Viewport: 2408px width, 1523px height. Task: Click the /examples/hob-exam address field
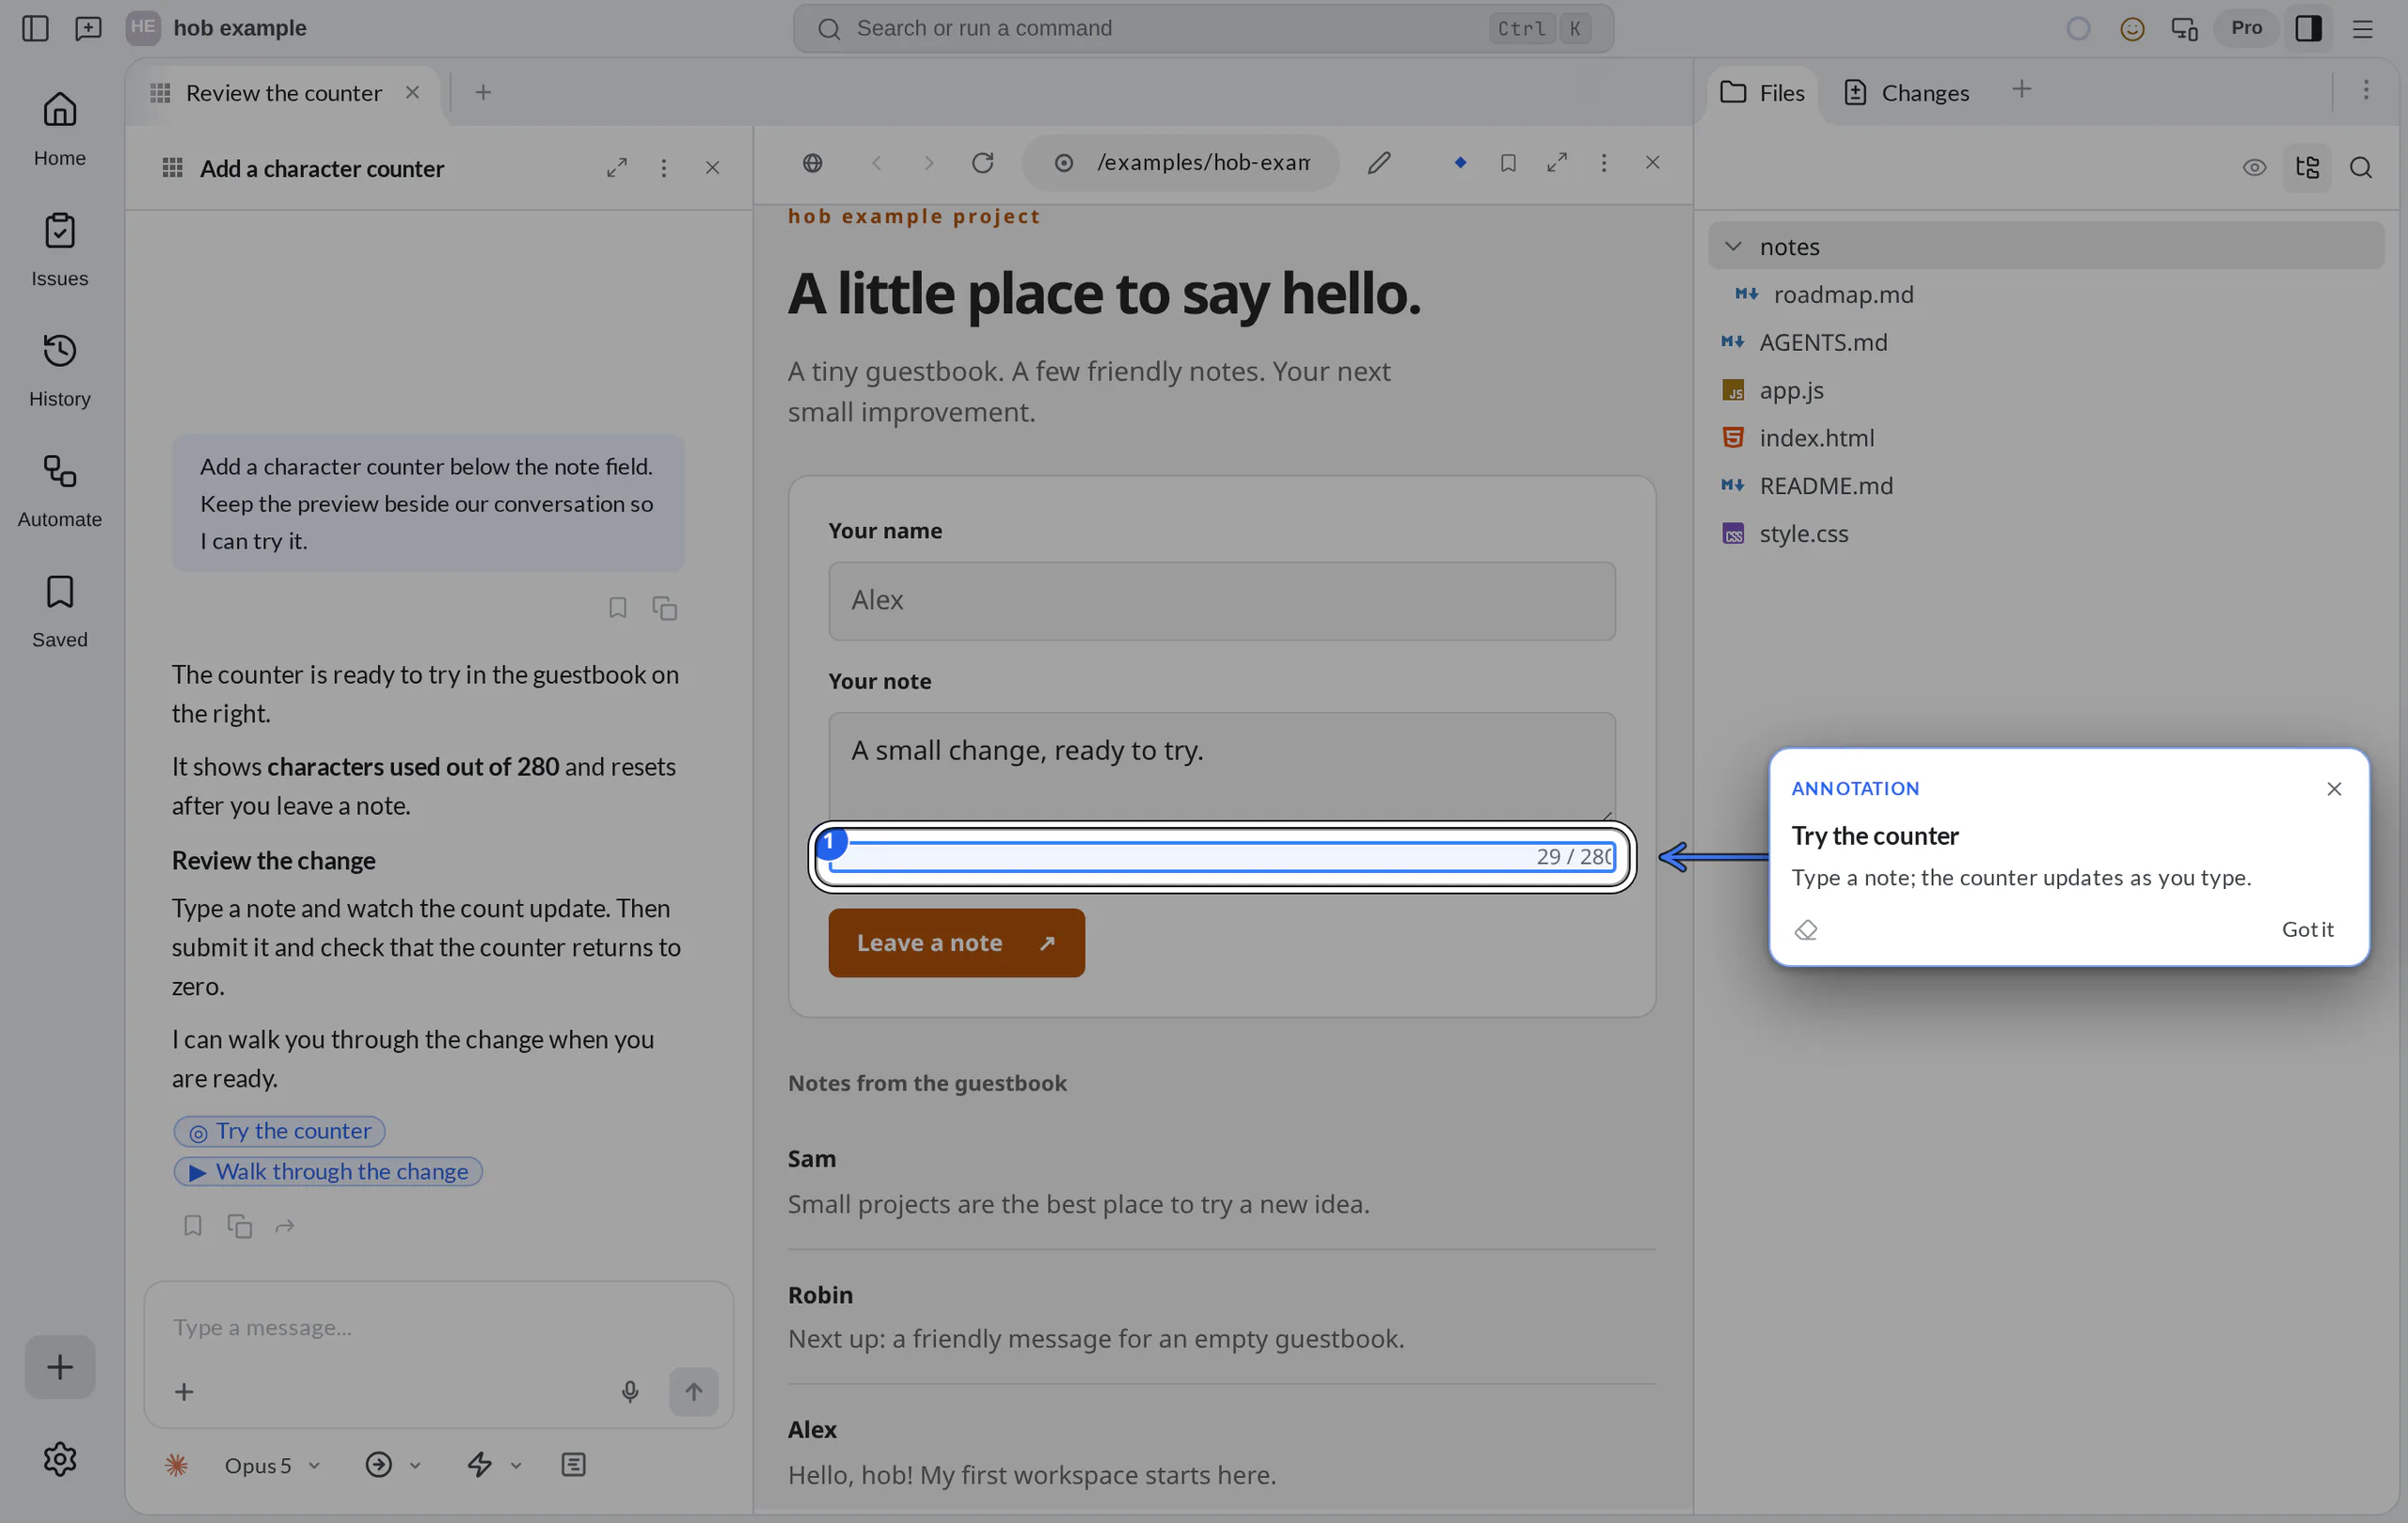1182,162
